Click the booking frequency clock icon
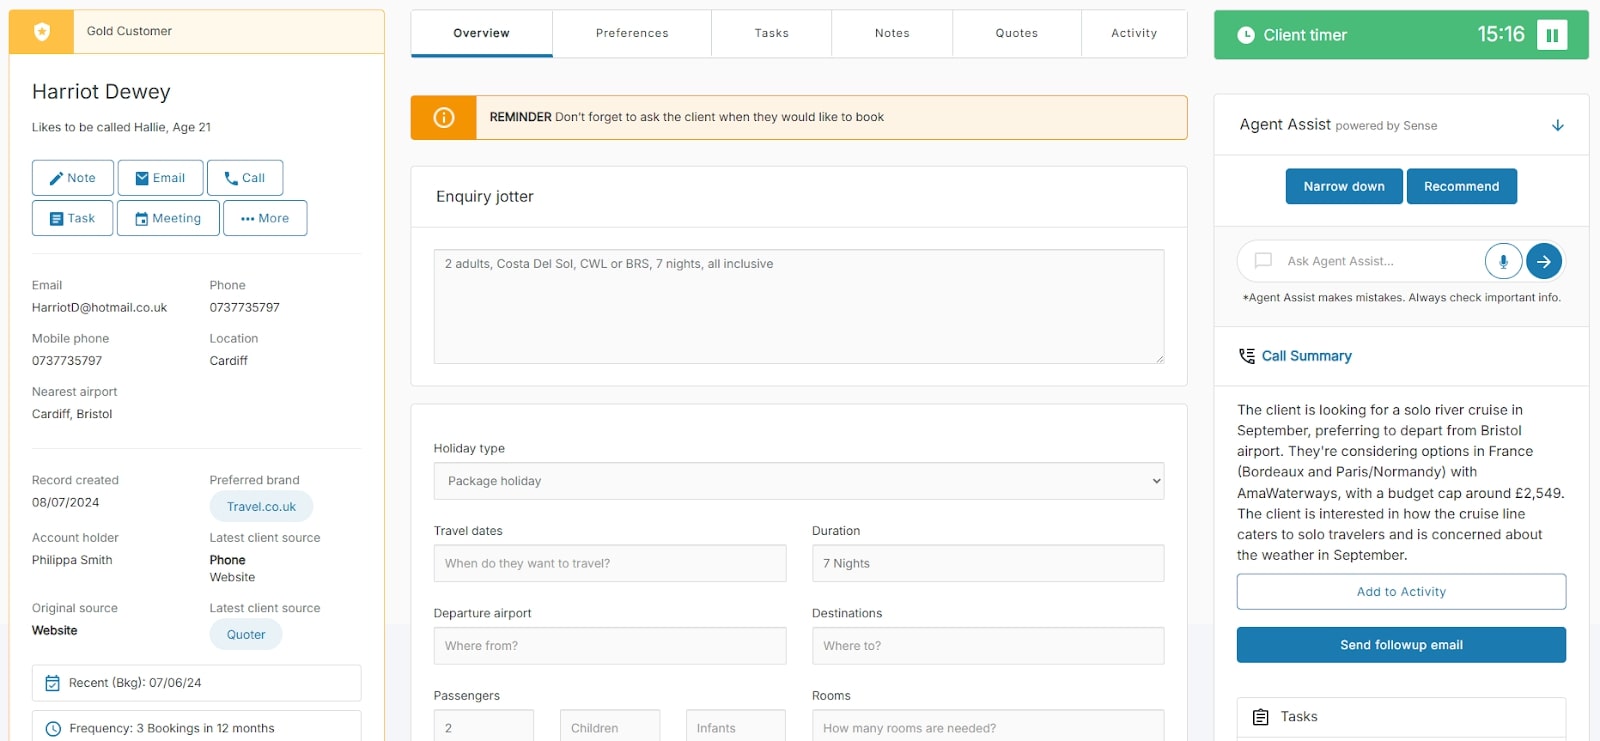Viewport: 1600px width, 741px height. pos(53,729)
